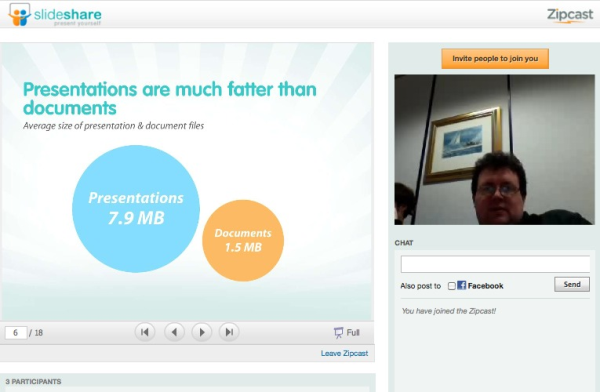
Task: Click the 3 PARTICIPANTS heading
Action: click(x=33, y=382)
